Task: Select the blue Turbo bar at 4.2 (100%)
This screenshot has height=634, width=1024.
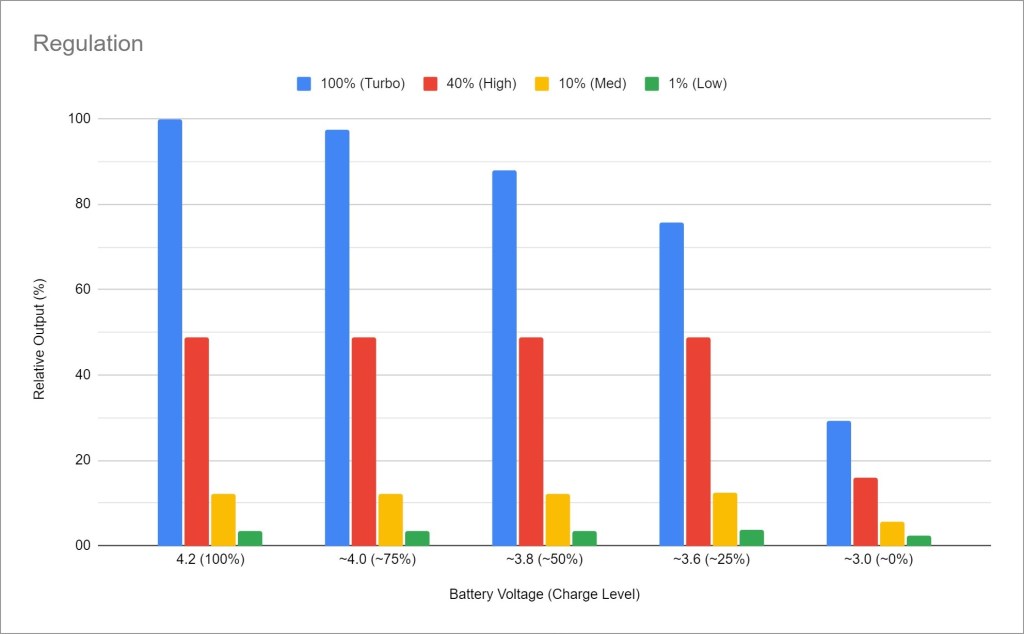Action: click(x=170, y=332)
